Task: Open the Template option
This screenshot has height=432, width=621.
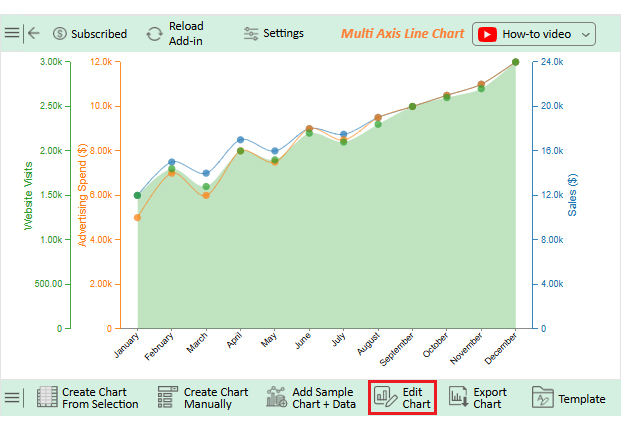Action: (568, 398)
